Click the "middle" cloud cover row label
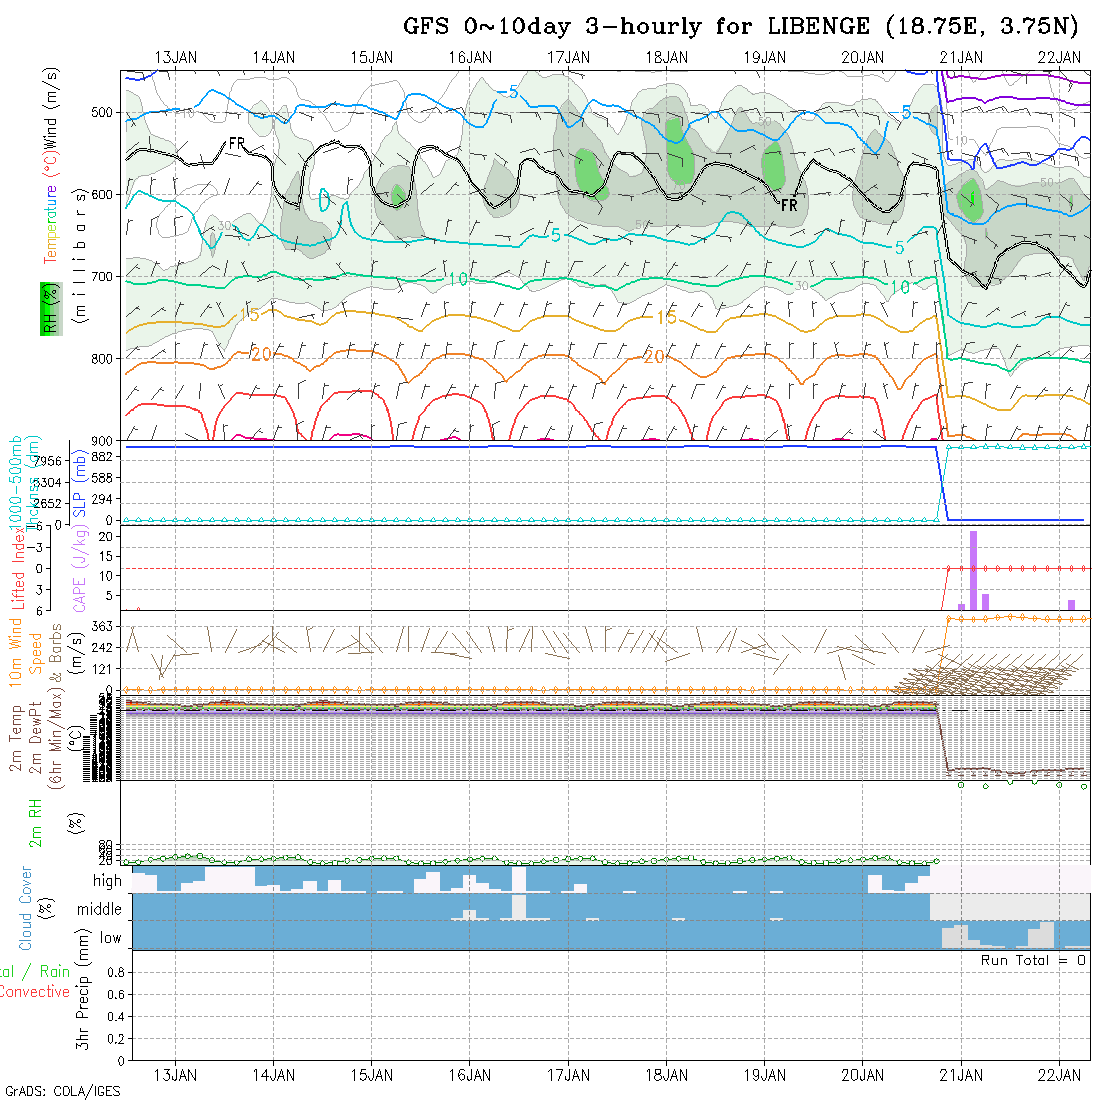 click(99, 910)
